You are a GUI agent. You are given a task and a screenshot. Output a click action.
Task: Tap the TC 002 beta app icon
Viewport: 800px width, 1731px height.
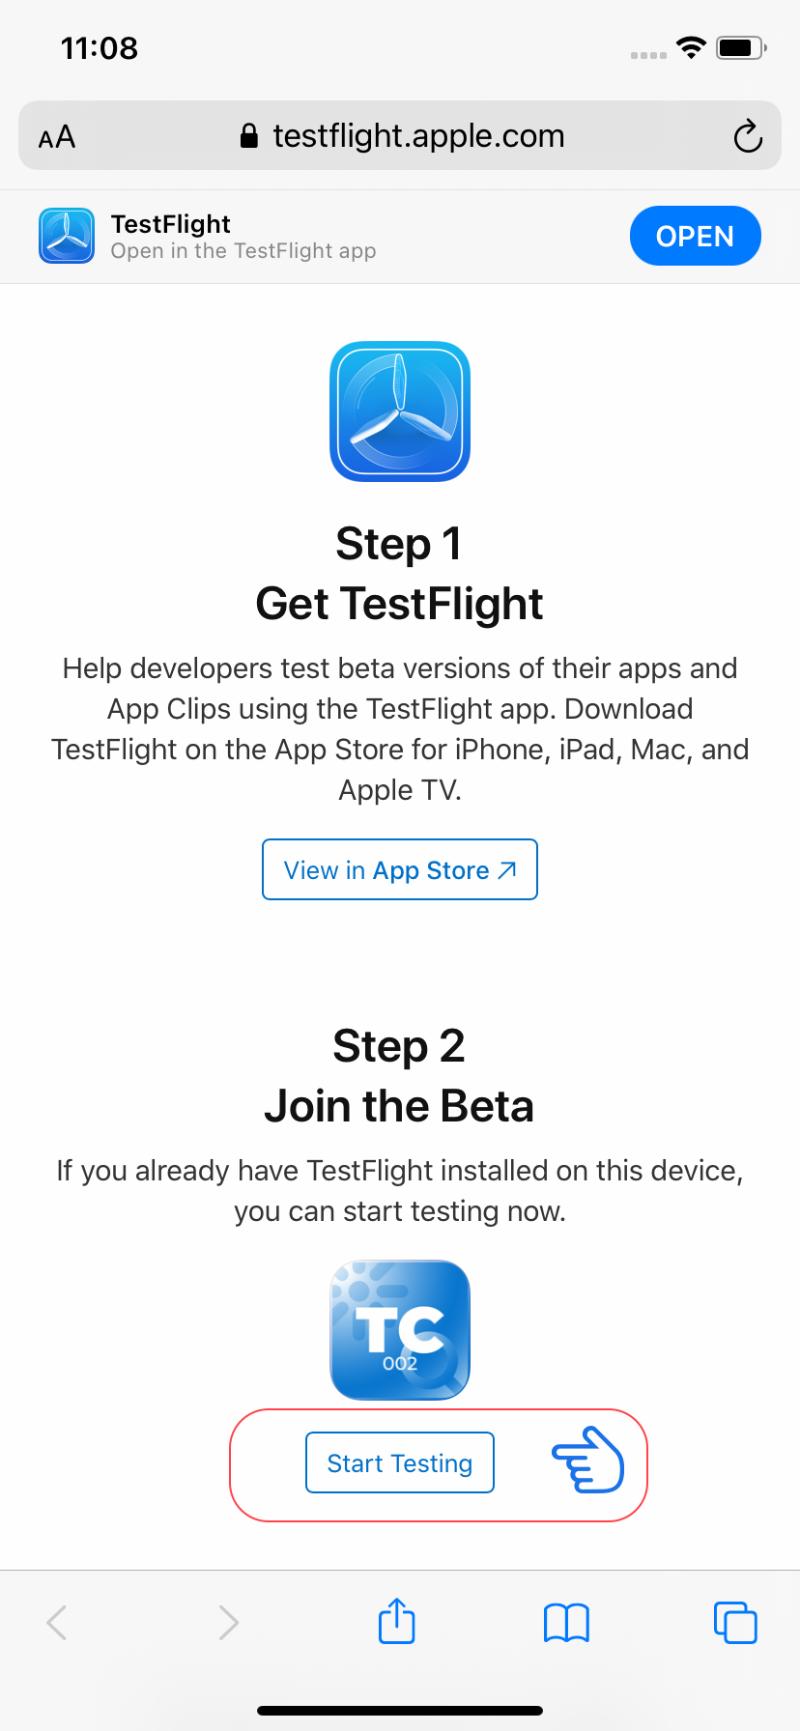point(399,1330)
